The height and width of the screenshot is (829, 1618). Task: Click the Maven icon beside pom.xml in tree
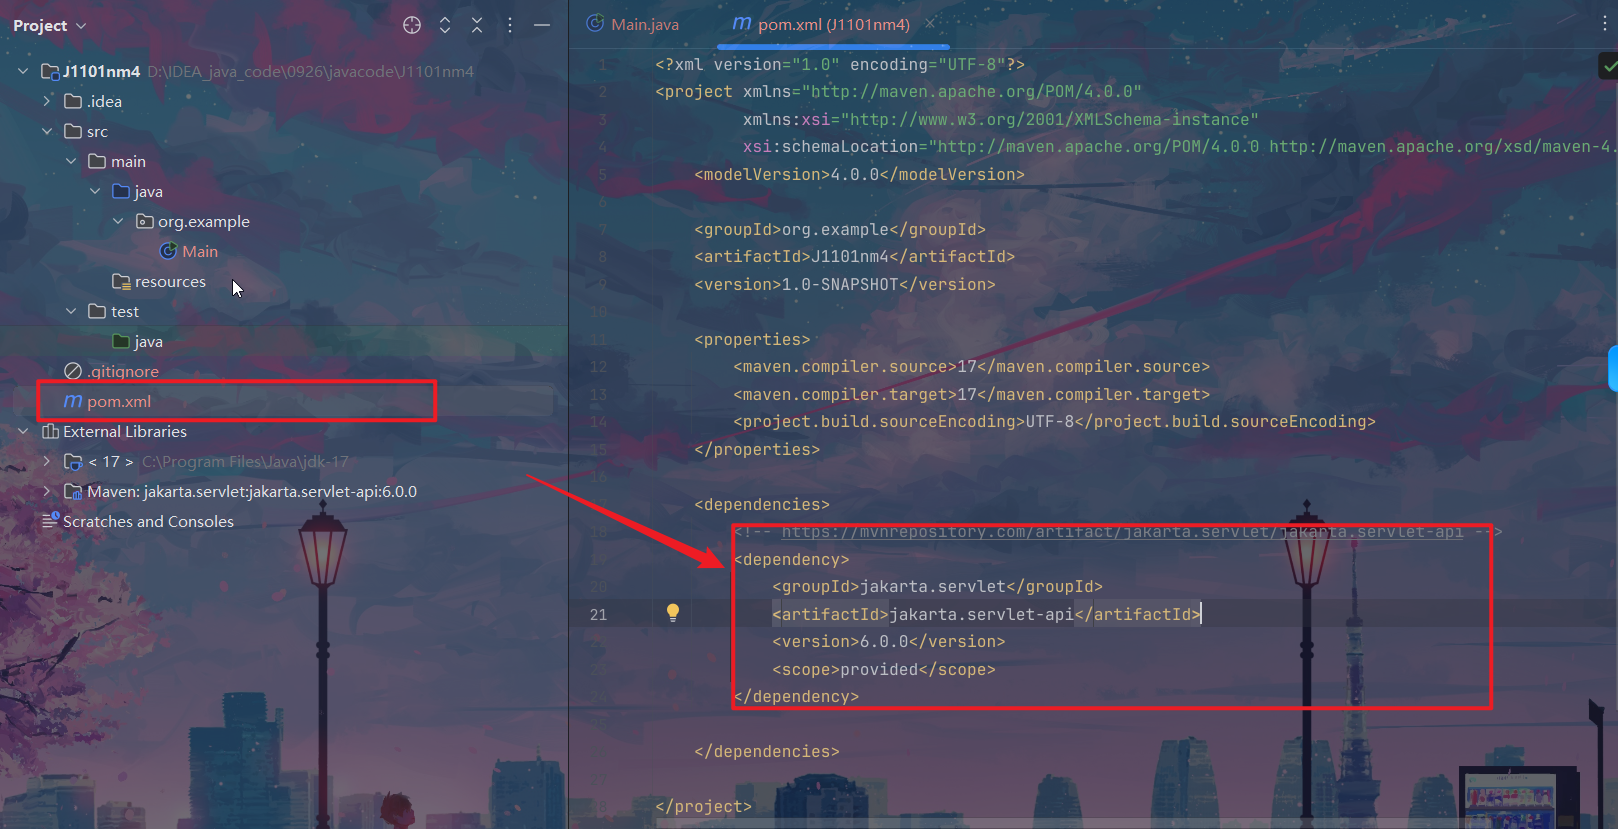point(73,401)
